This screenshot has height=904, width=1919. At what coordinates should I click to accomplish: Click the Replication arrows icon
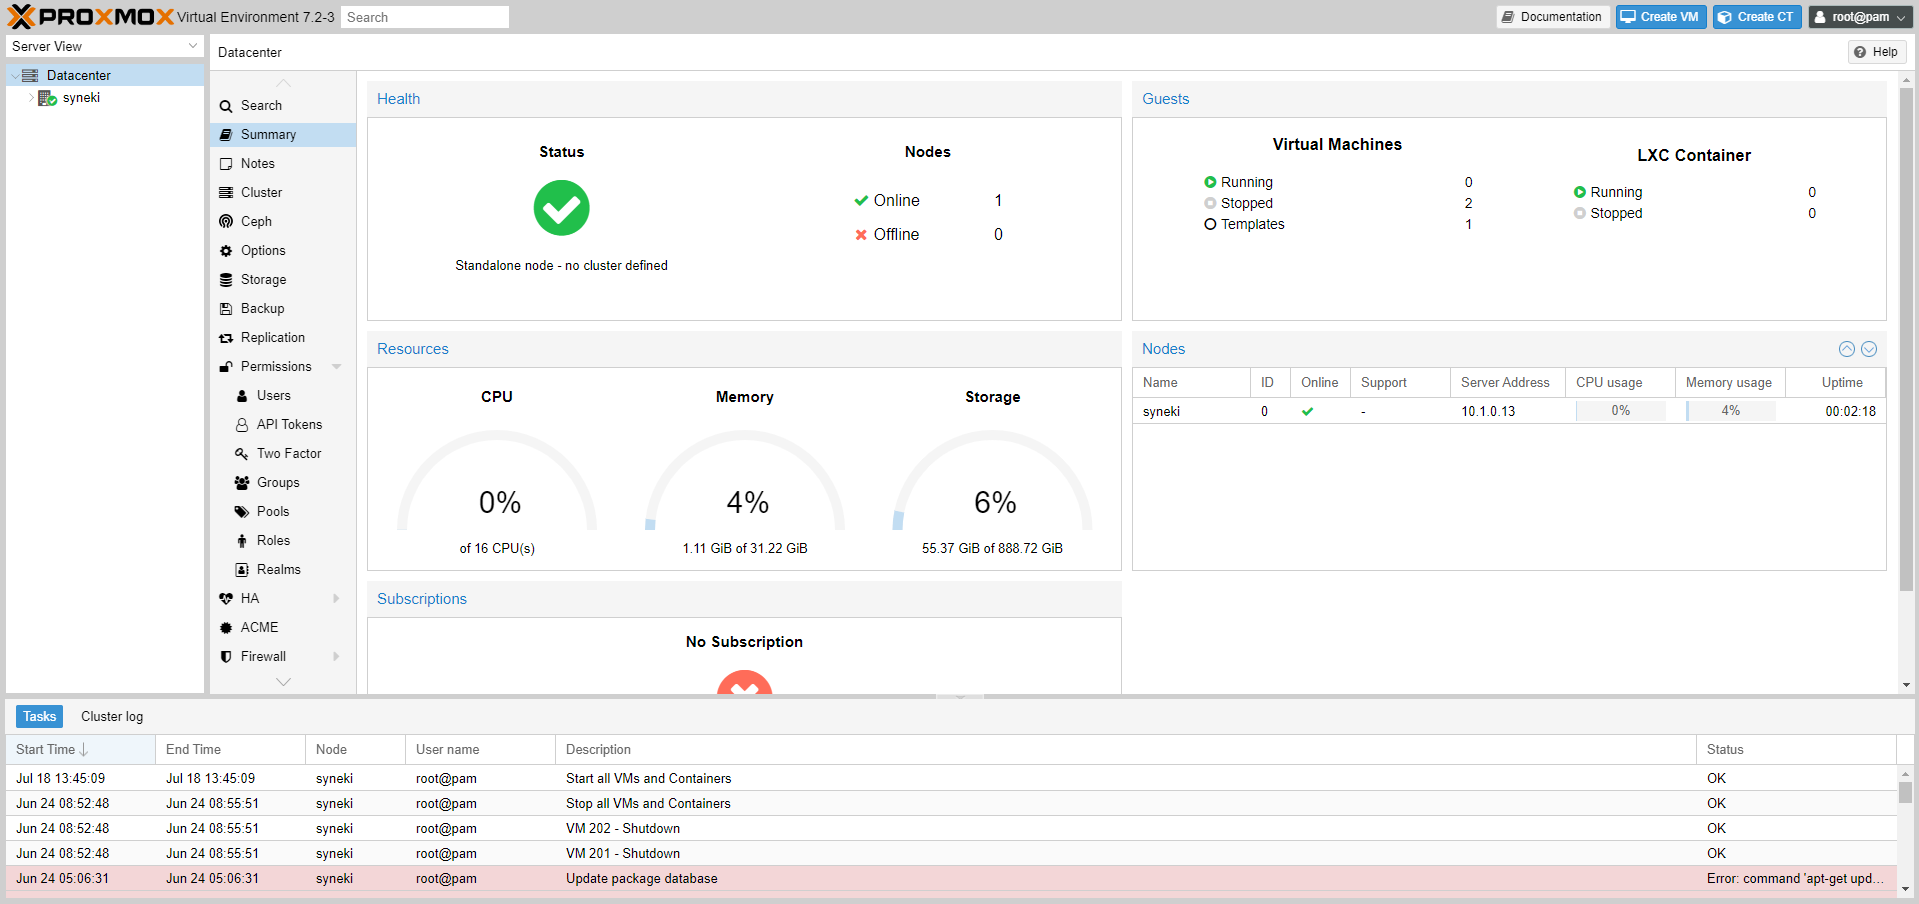(226, 338)
